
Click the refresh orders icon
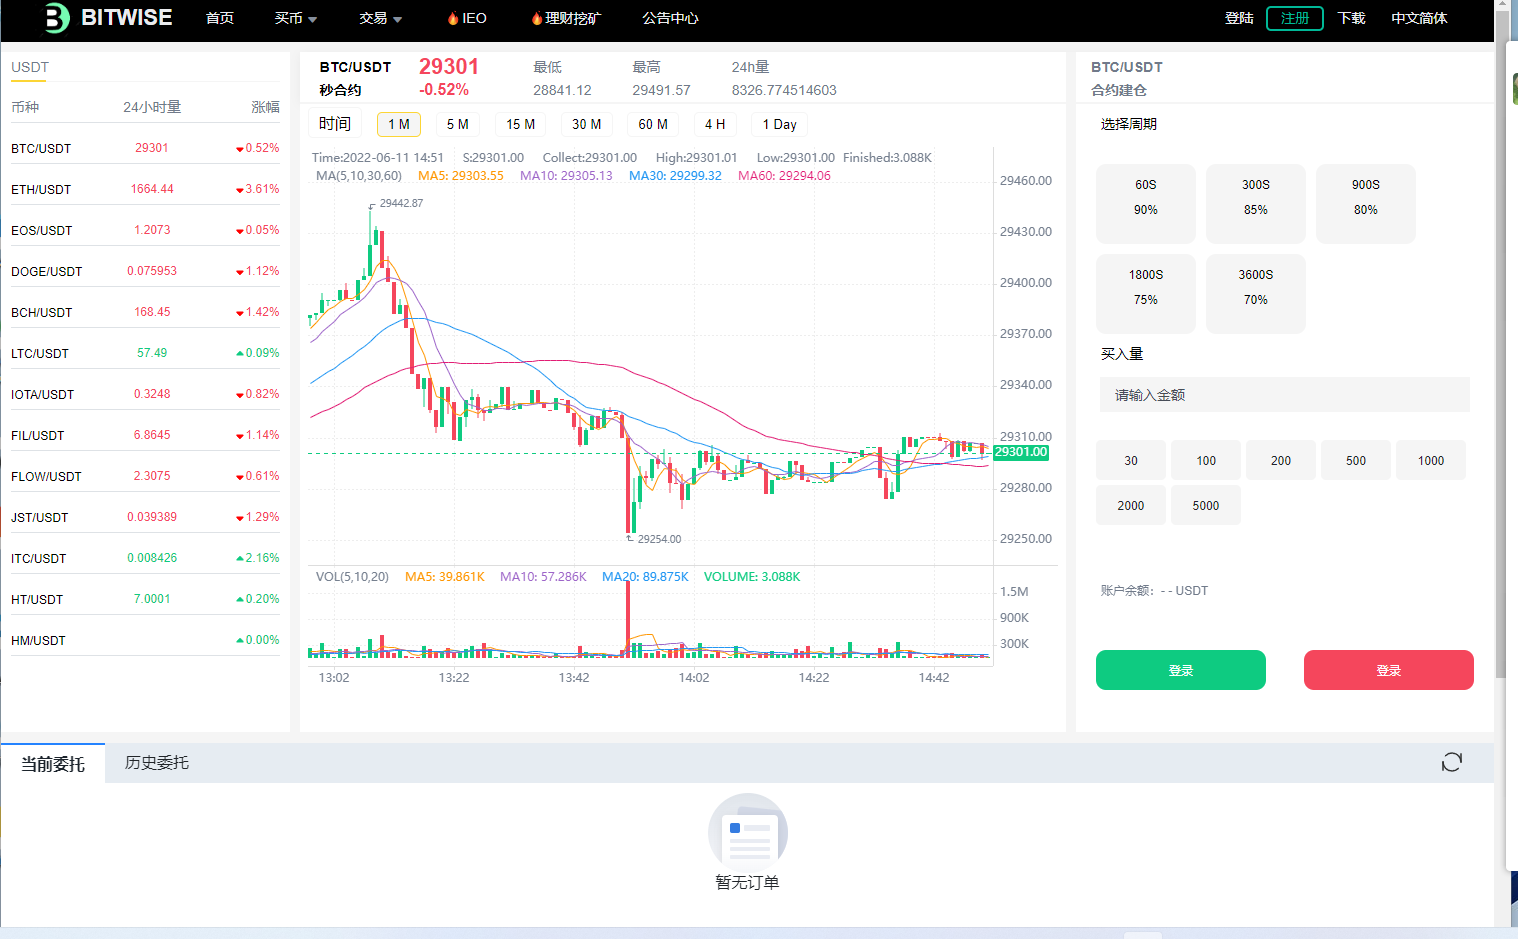click(1451, 762)
